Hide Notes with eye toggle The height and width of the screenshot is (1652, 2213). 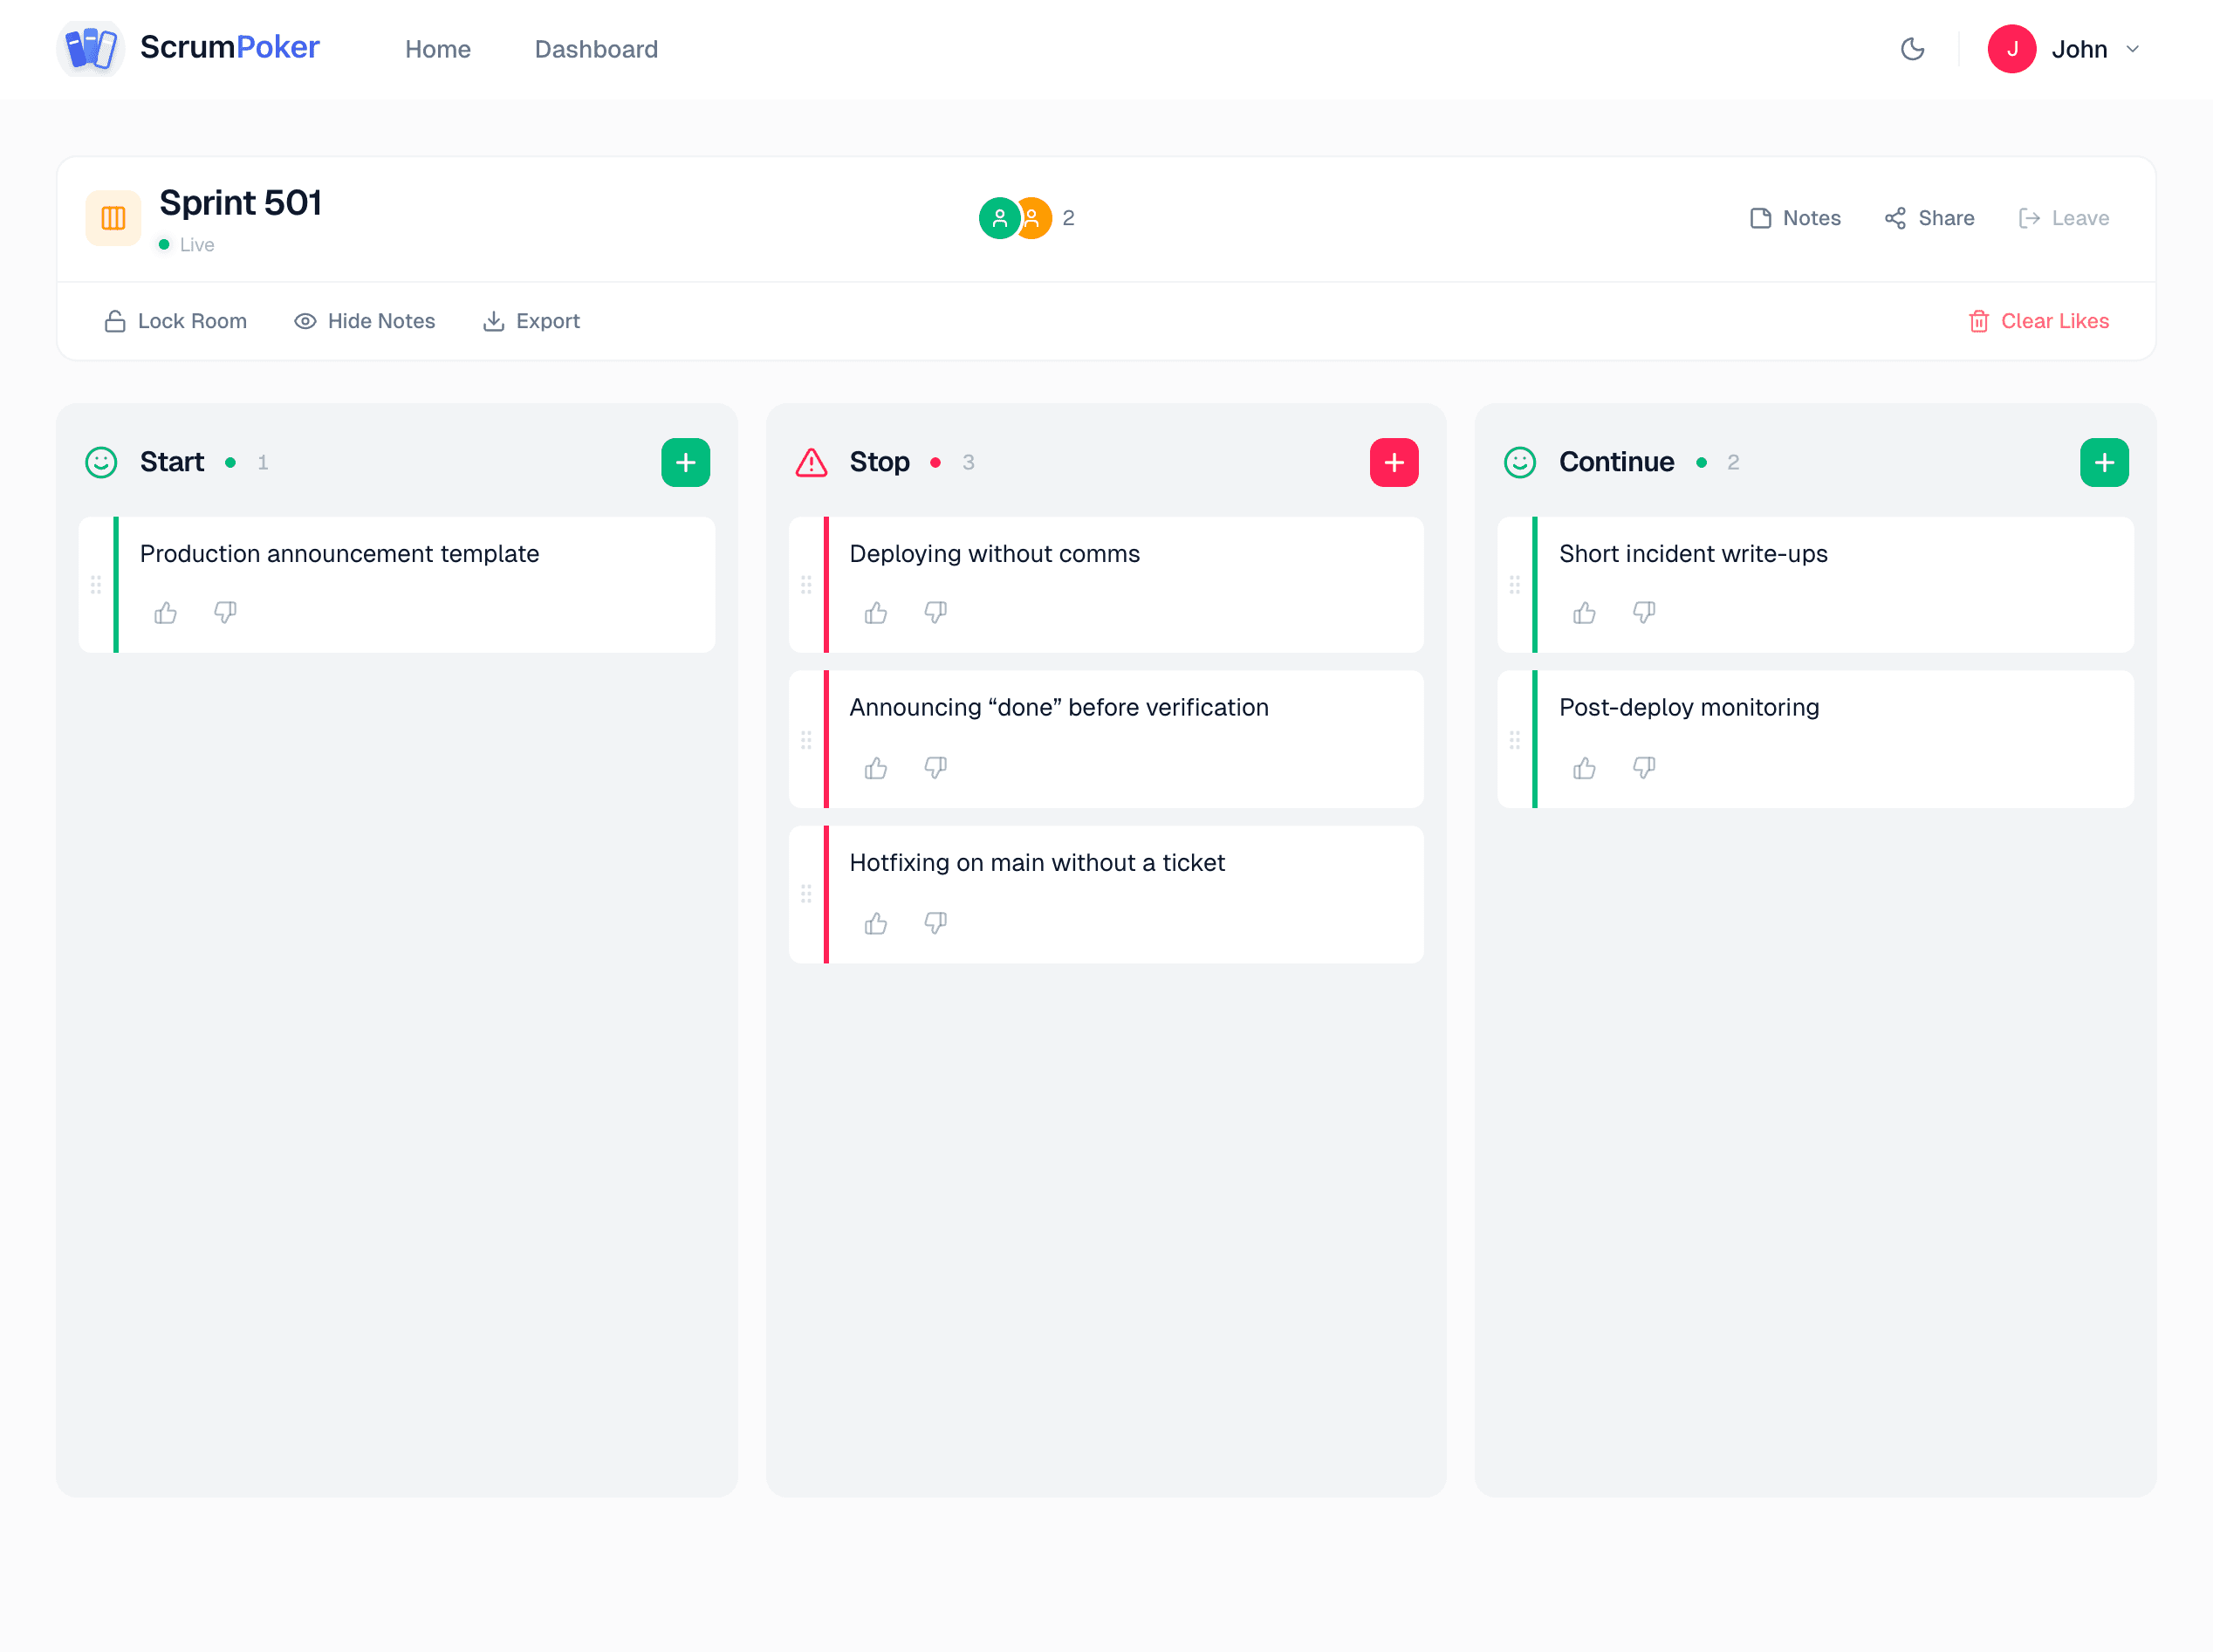365,321
